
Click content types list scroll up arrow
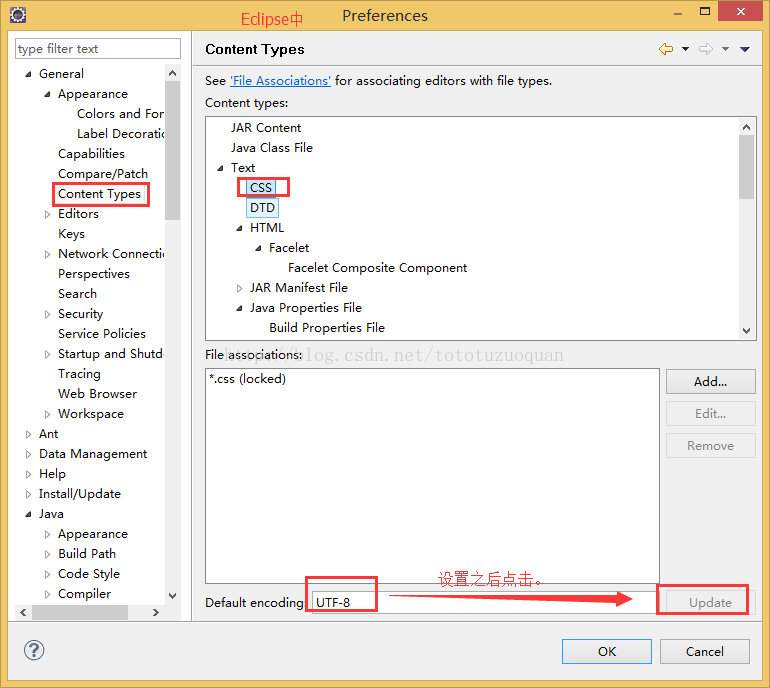tap(746, 127)
